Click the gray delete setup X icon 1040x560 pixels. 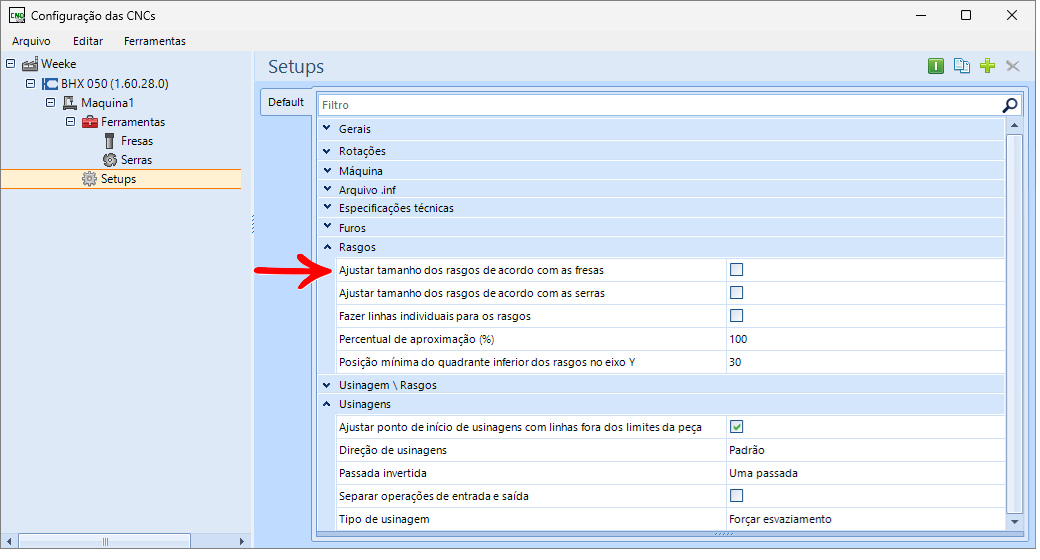[x=1012, y=66]
